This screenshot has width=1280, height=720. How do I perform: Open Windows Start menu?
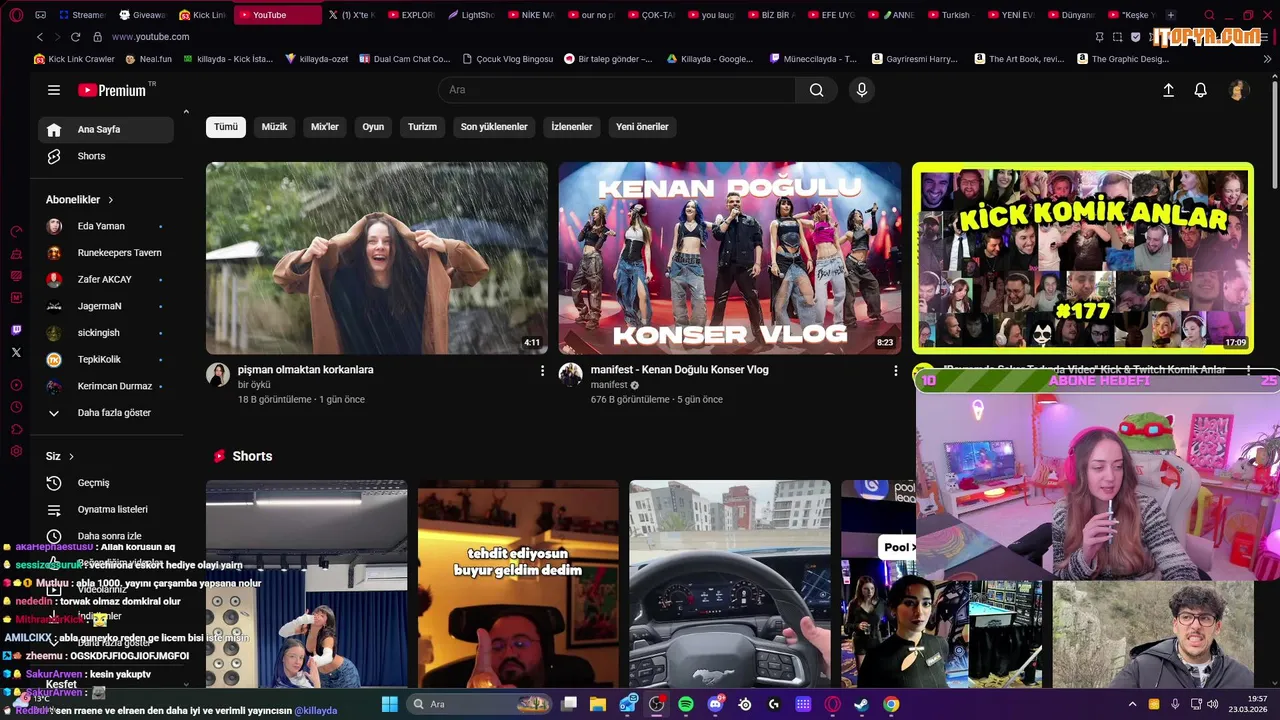click(390, 704)
